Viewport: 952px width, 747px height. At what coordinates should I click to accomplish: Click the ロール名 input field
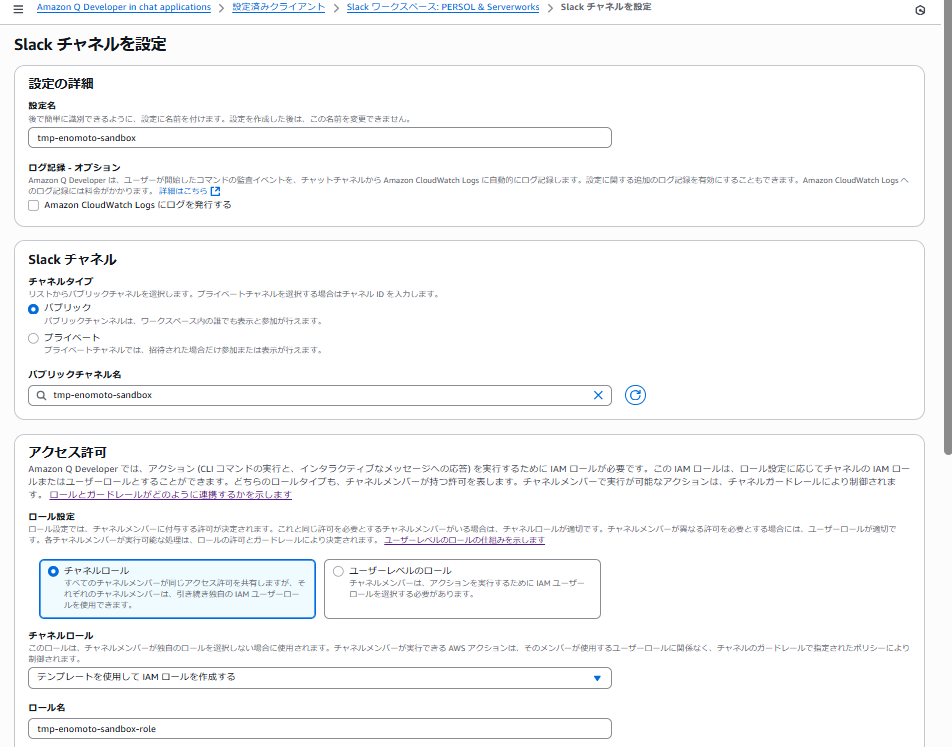coord(319,729)
